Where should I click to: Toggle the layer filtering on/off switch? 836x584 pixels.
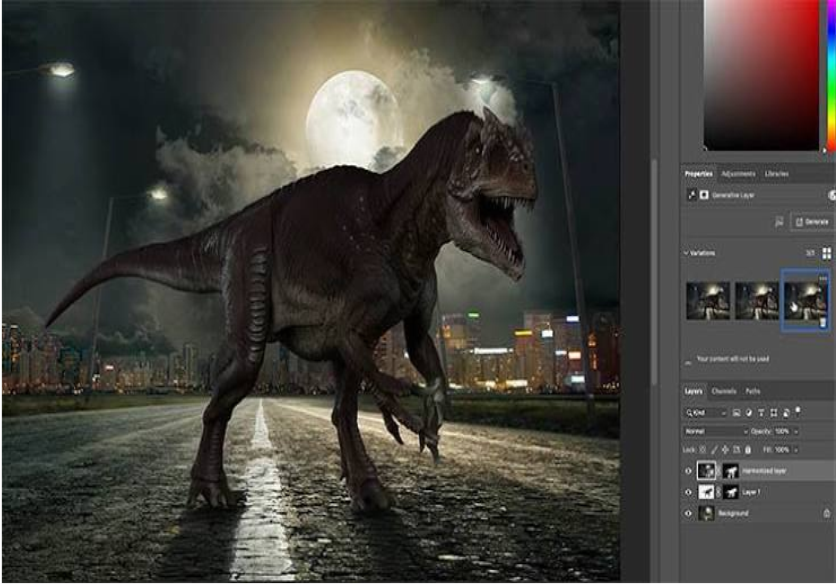pyautogui.click(x=798, y=411)
